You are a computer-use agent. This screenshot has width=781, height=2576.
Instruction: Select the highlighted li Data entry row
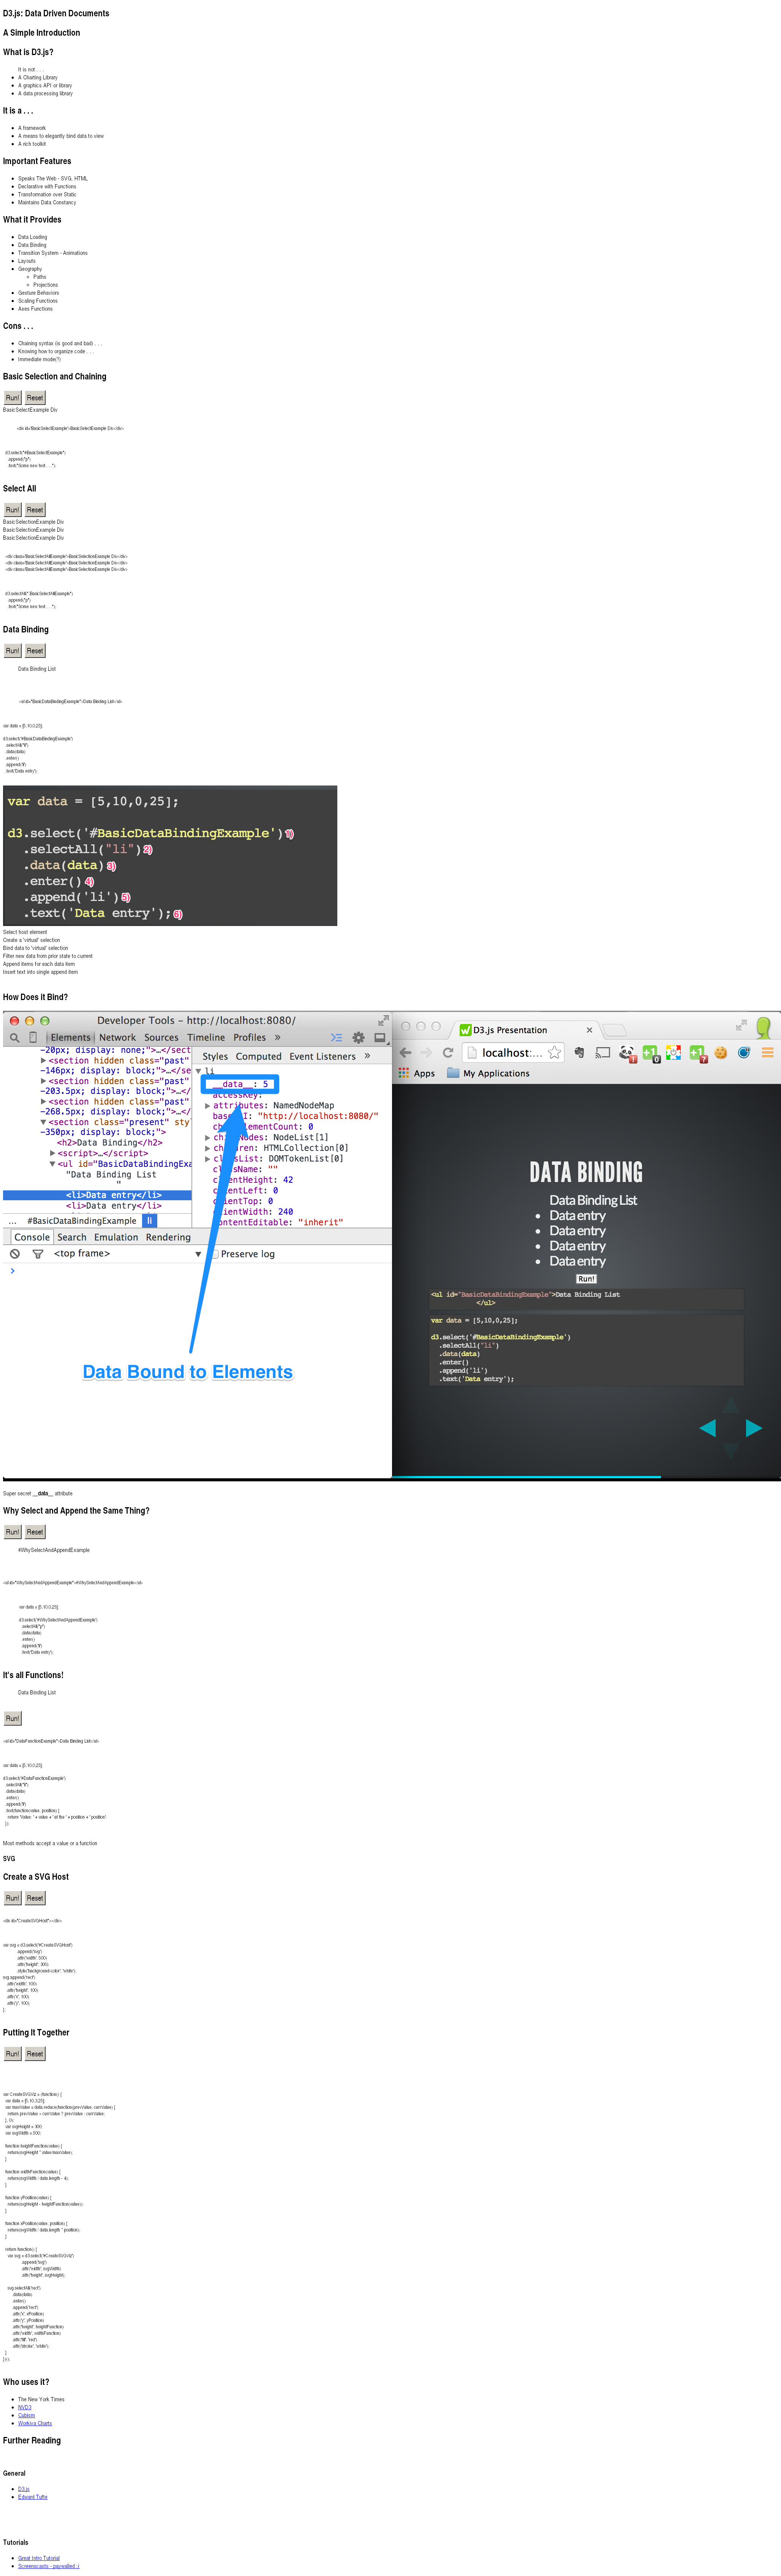97,1195
